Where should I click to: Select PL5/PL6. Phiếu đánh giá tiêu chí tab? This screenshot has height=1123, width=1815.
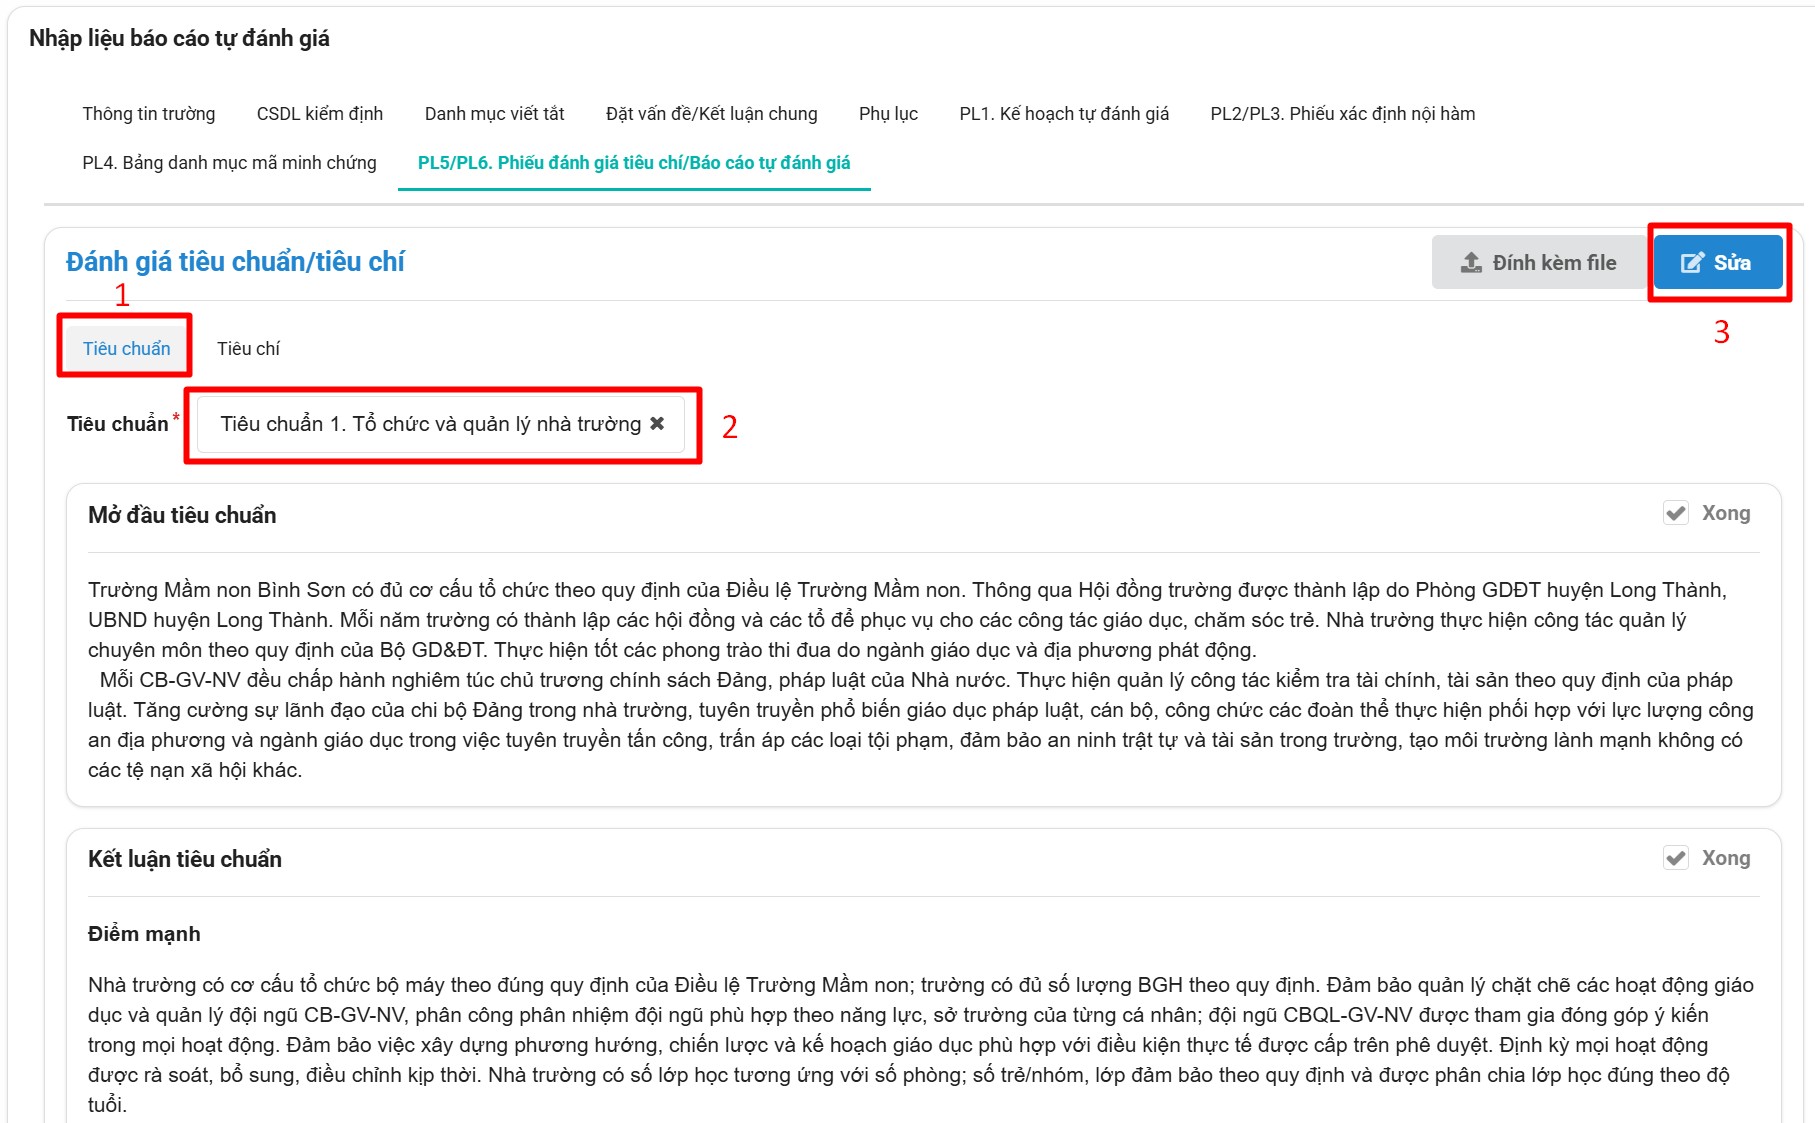point(634,163)
